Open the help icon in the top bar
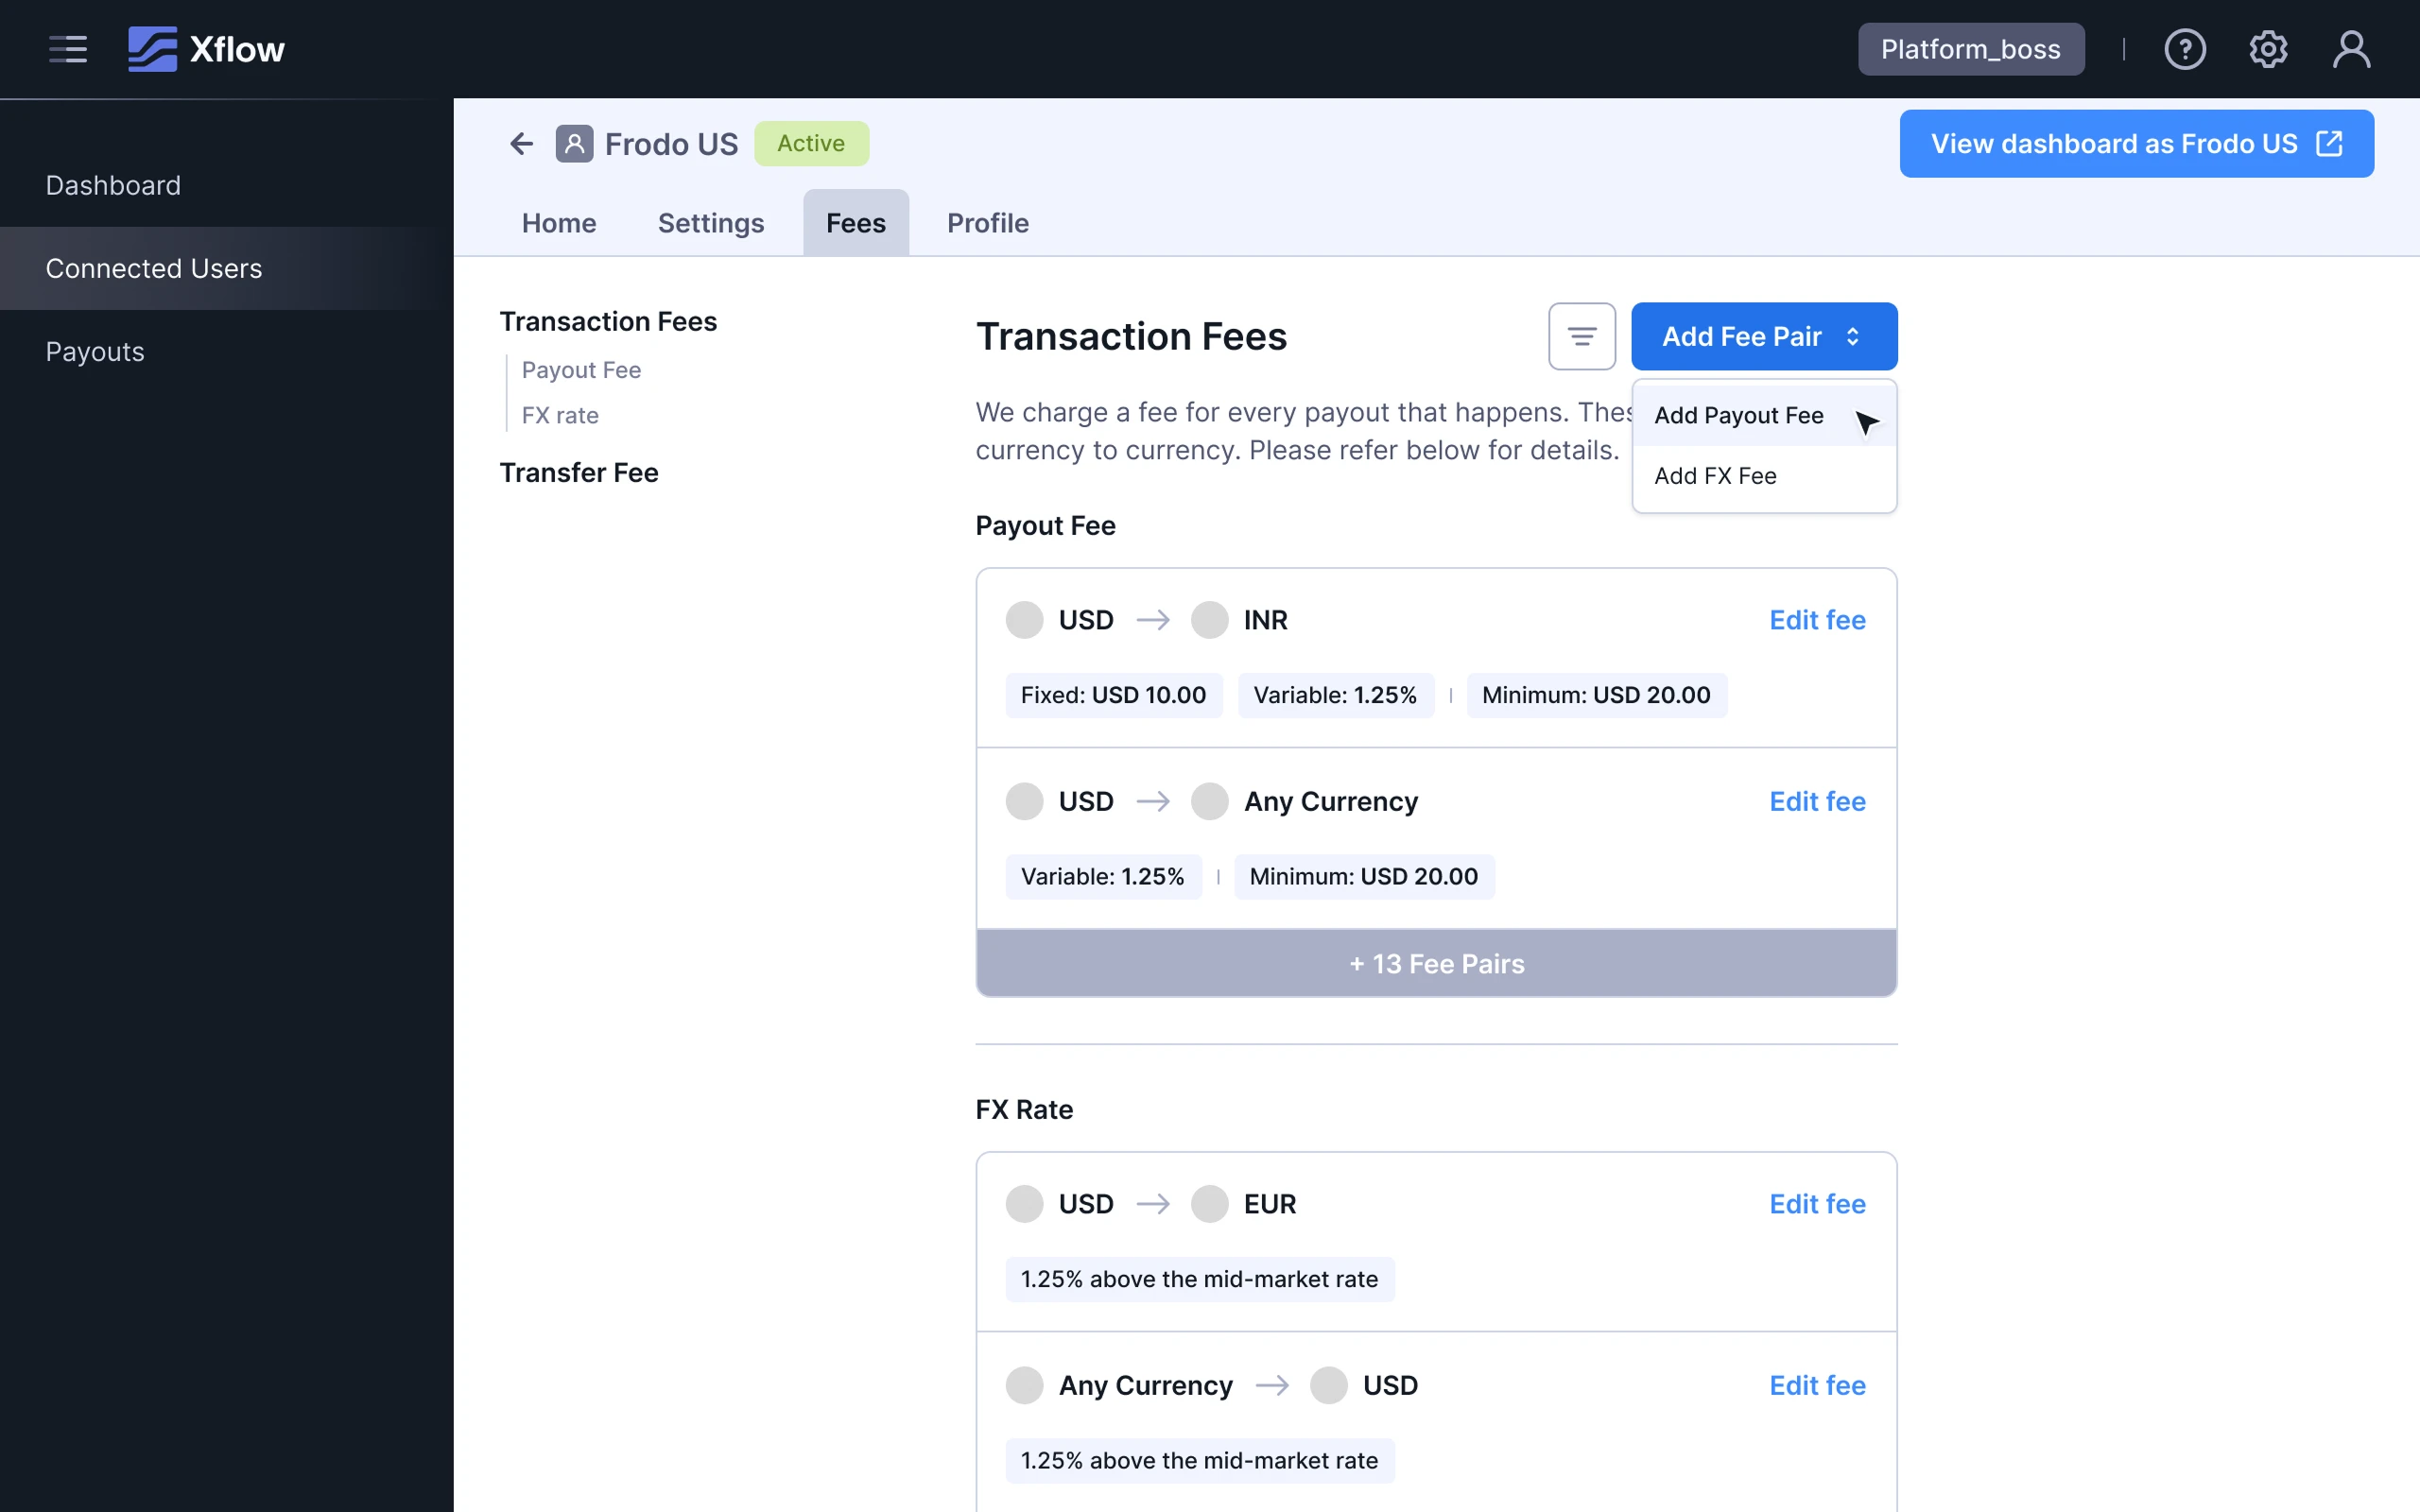Screen dimensions: 2420x1512 click(x=2185, y=48)
